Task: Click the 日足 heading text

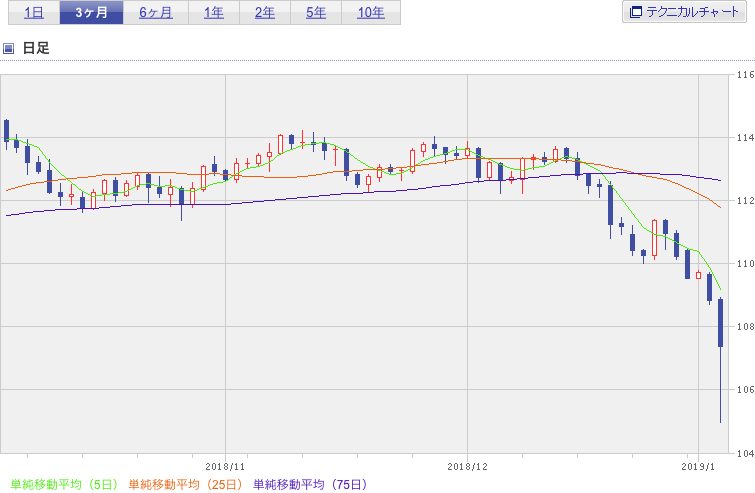Action: pos(36,48)
